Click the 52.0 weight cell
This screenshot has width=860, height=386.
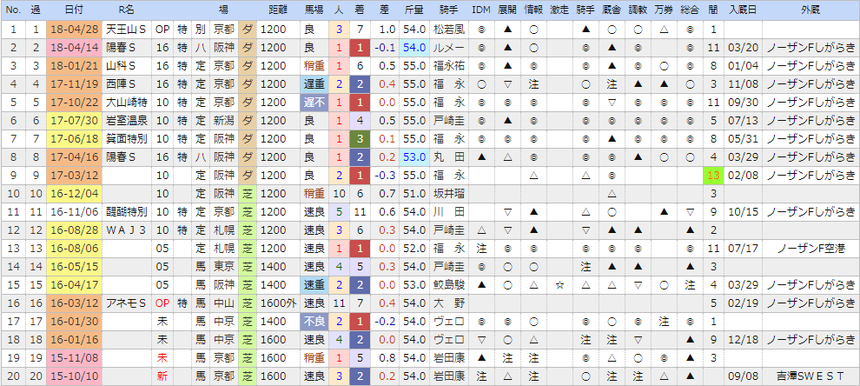coord(415,248)
